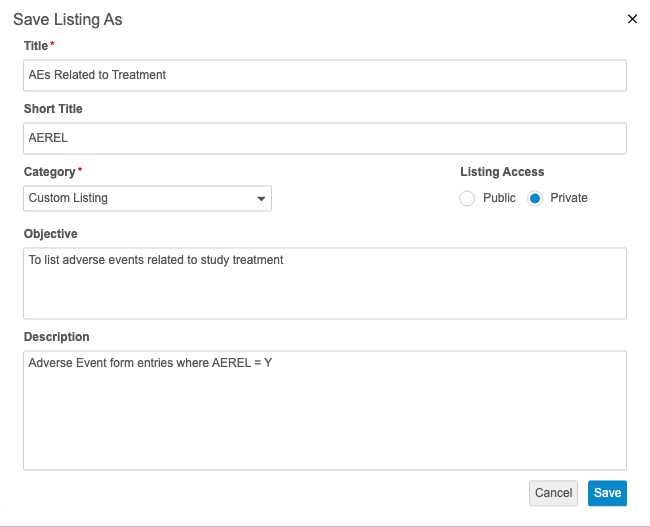650x527 pixels.
Task: Click the Public option label text
Action: coord(499,198)
